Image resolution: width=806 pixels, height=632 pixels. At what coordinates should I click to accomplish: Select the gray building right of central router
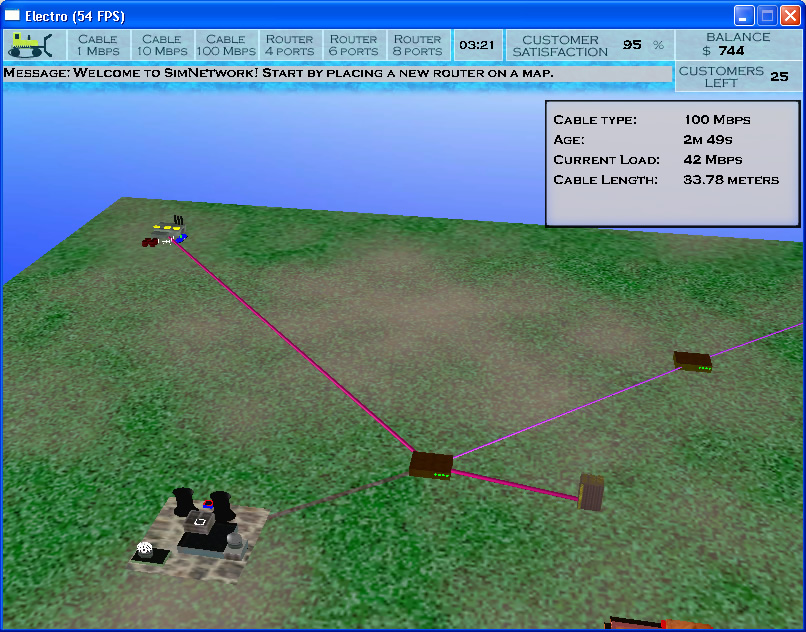pyautogui.click(x=591, y=492)
